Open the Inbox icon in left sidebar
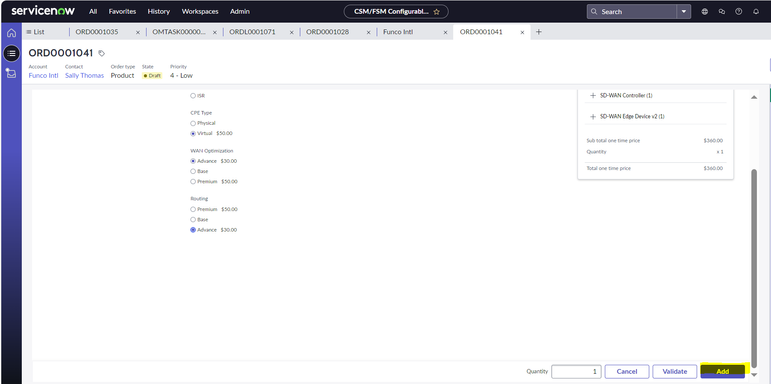The image size is (771, 384). click(x=11, y=73)
